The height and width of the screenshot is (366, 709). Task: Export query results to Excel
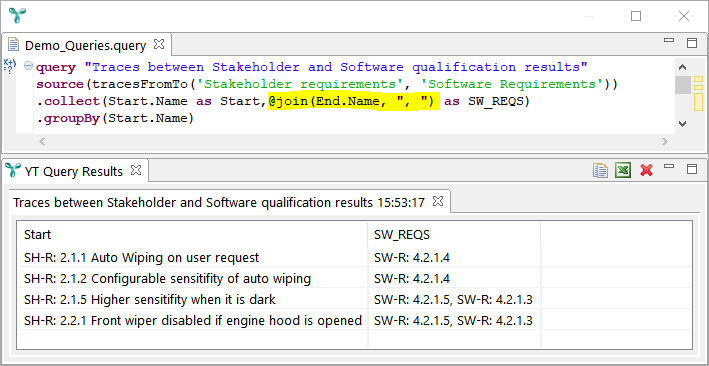[623, 171]
